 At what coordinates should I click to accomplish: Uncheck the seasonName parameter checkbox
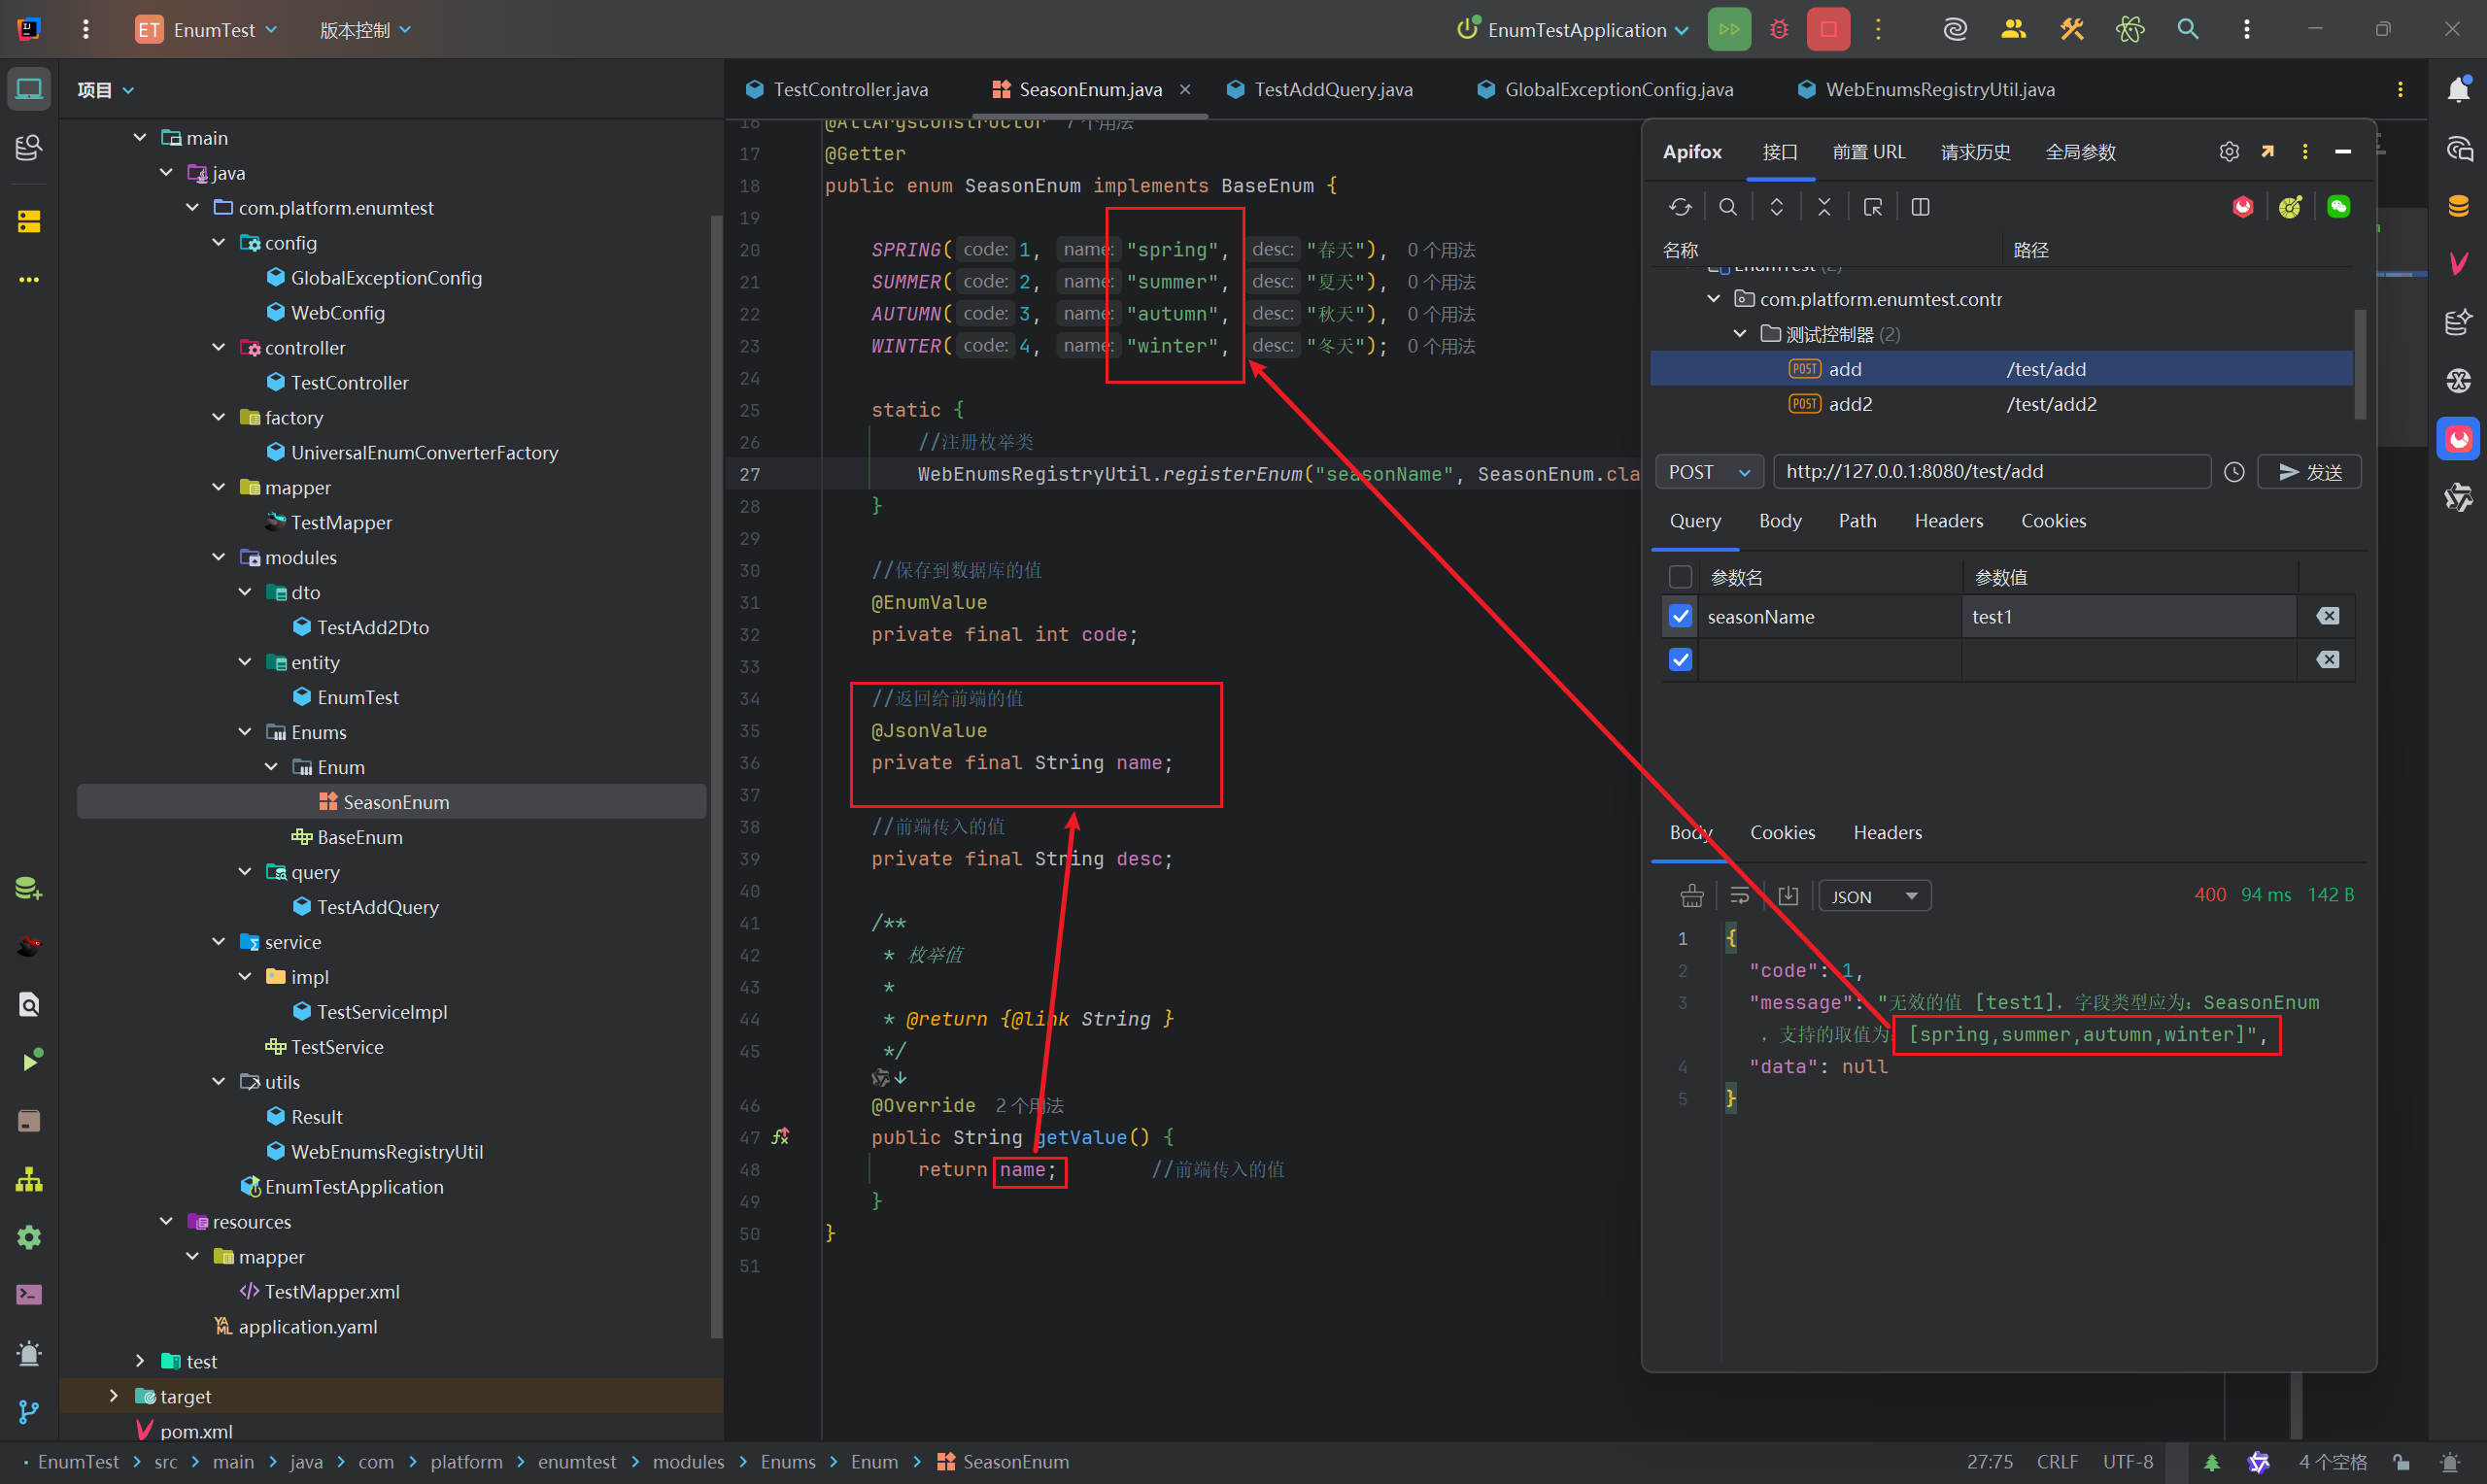(x=1681, y=616)
